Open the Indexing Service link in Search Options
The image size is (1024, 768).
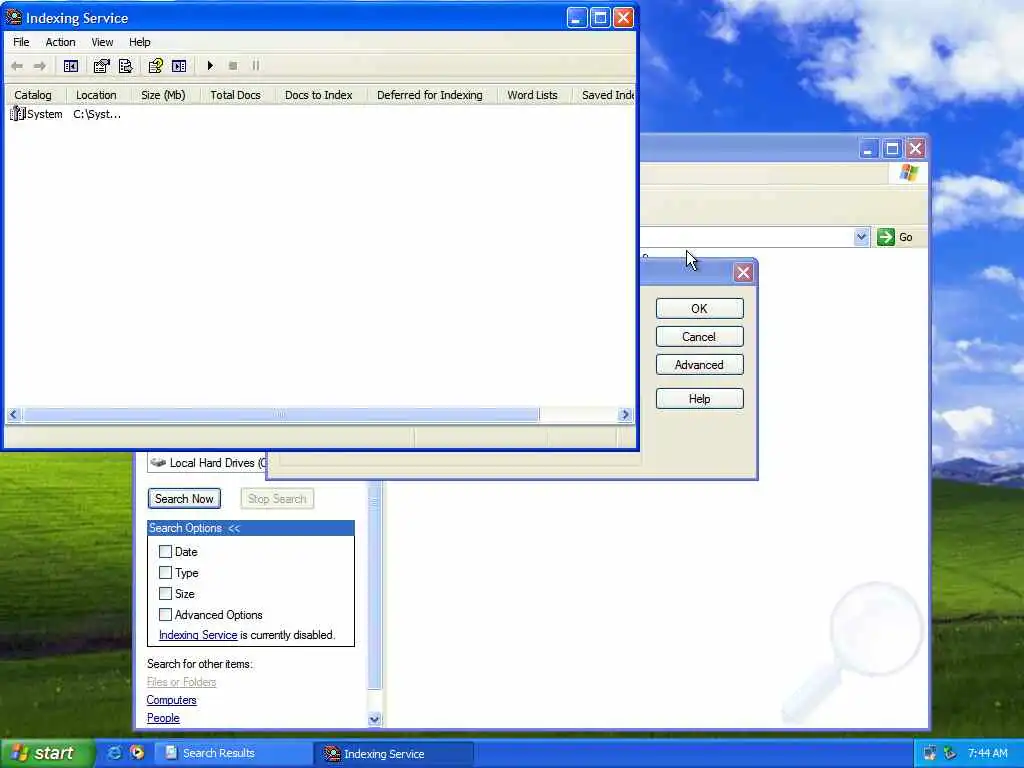click(198, 635)
